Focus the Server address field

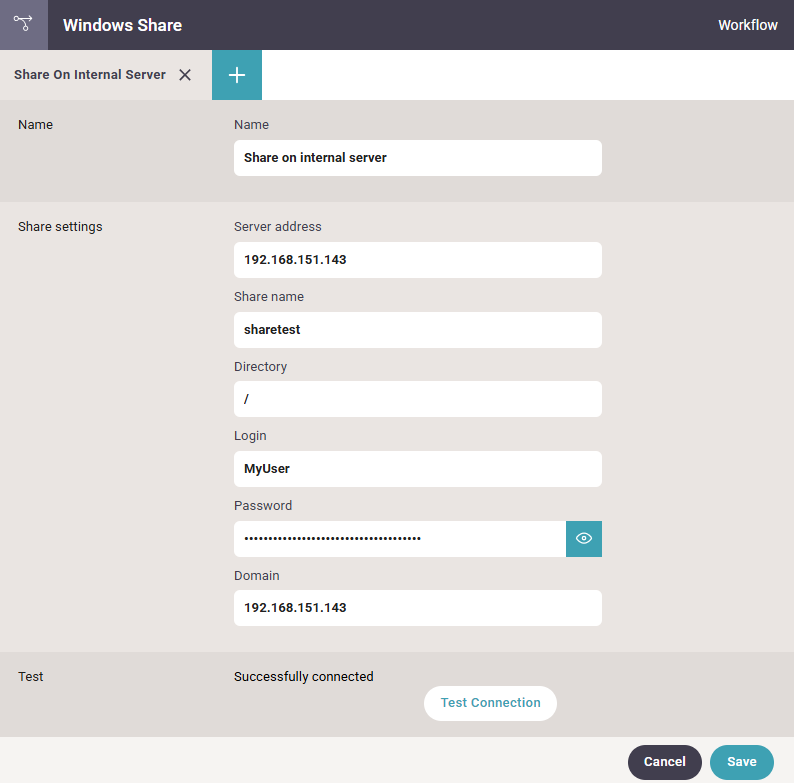tap(417, 260)
